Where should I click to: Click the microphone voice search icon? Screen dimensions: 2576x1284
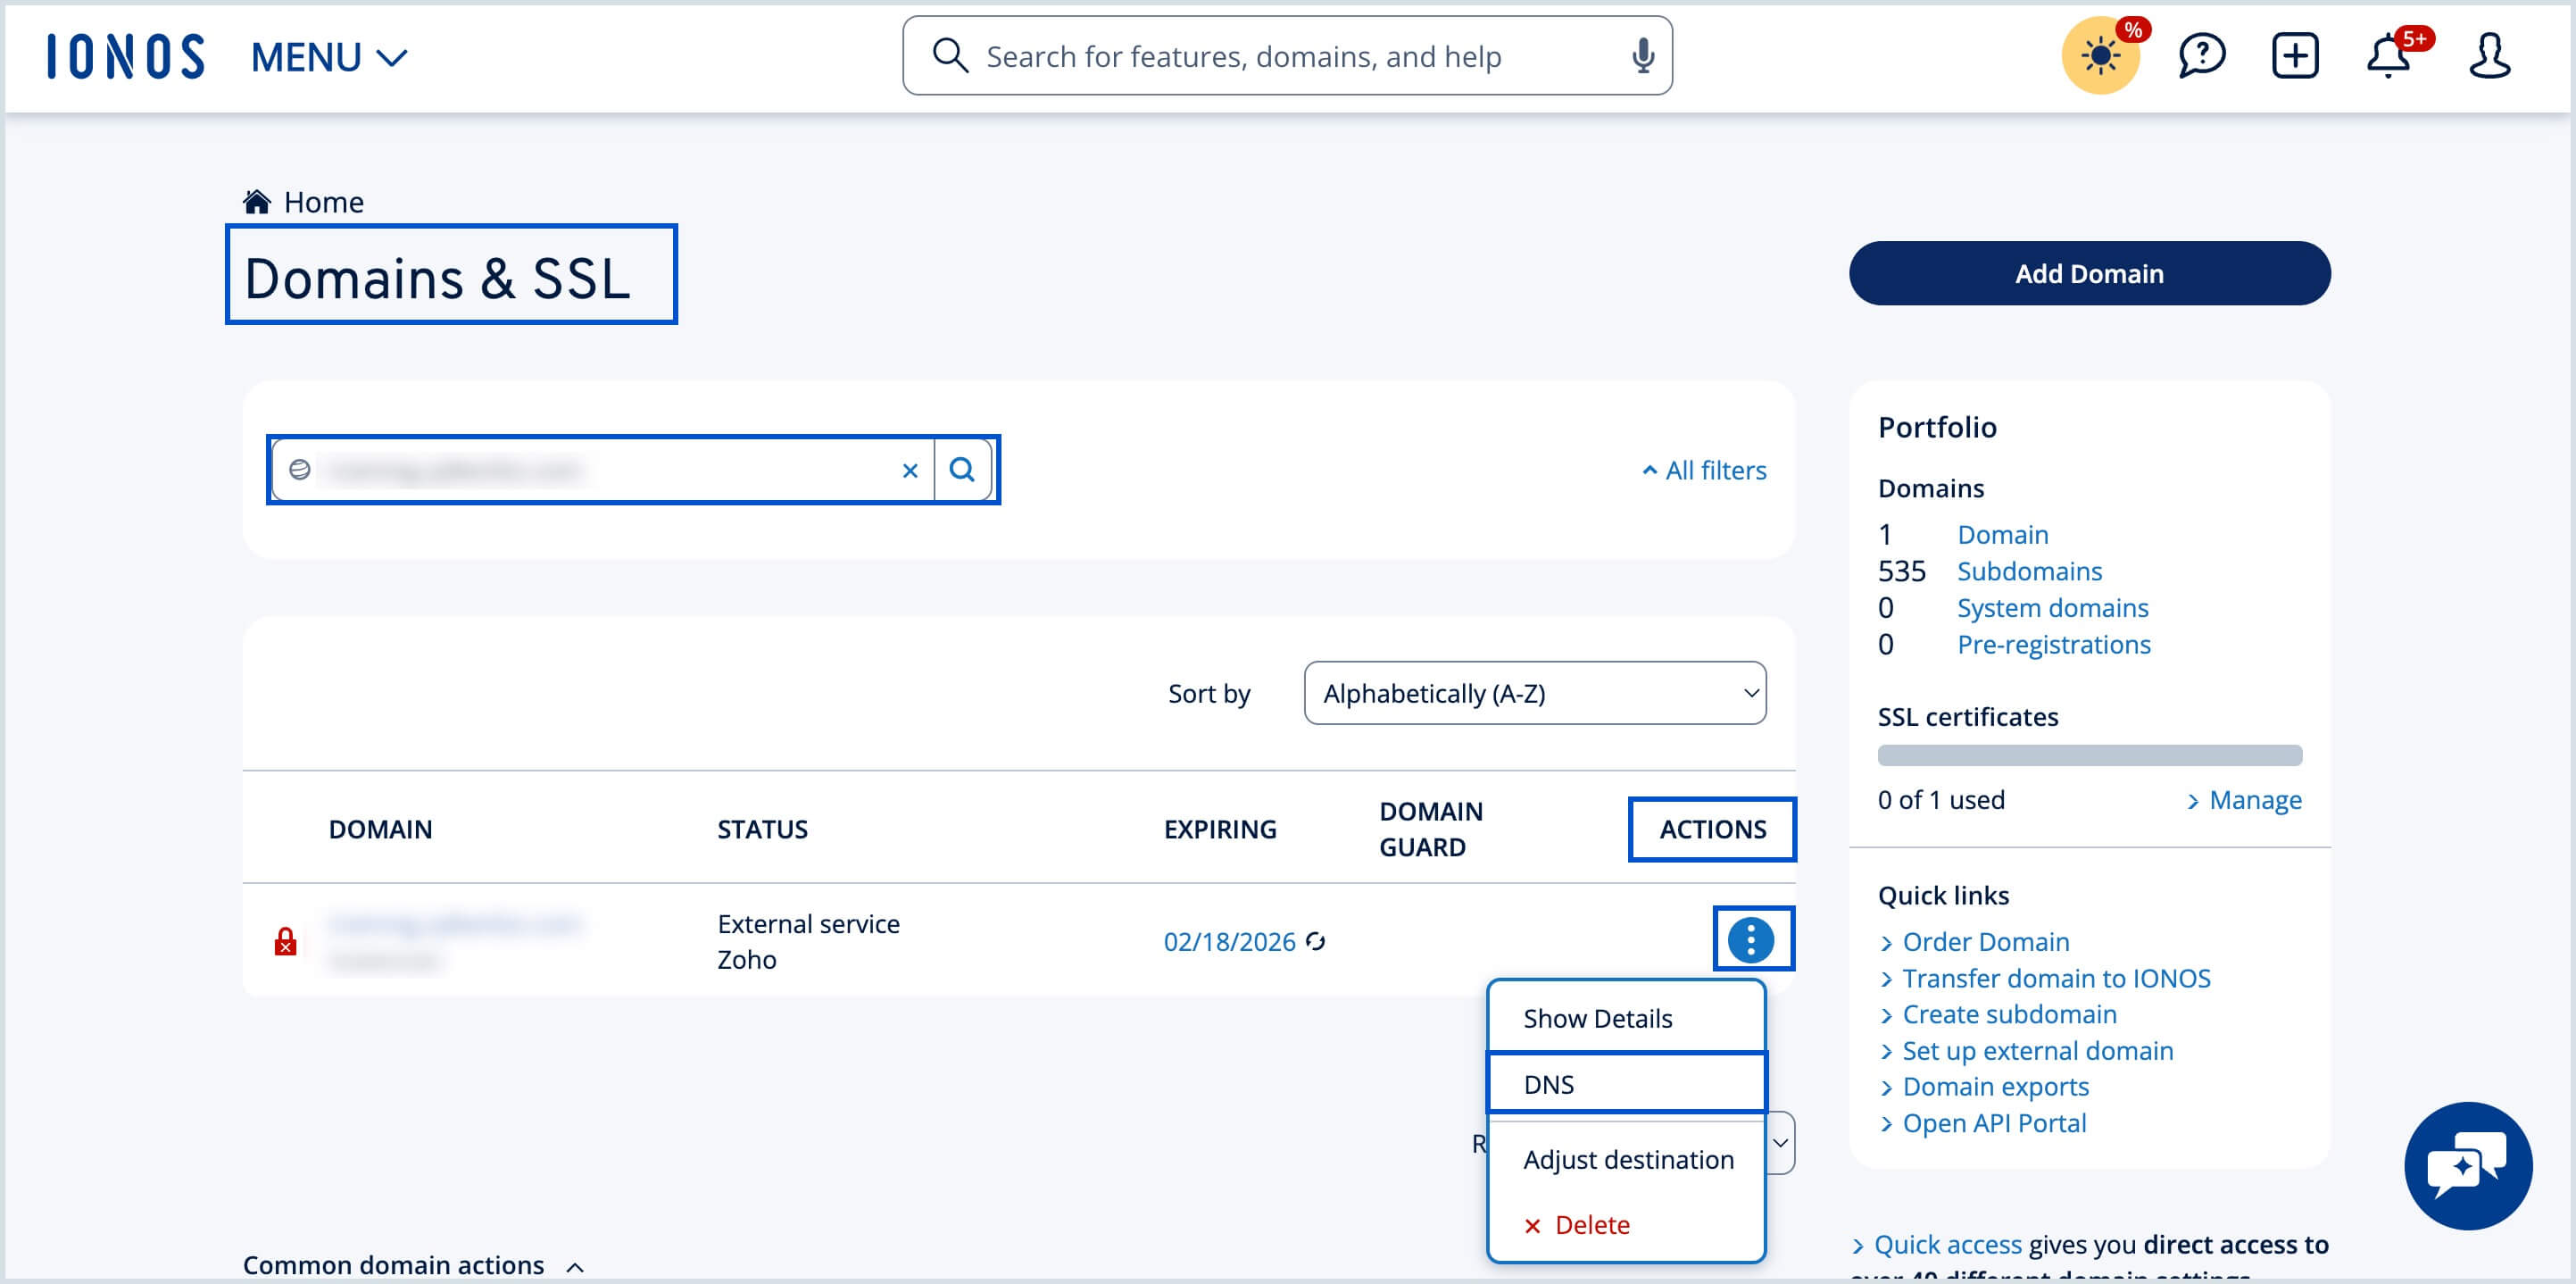[x=1642, y=56]
